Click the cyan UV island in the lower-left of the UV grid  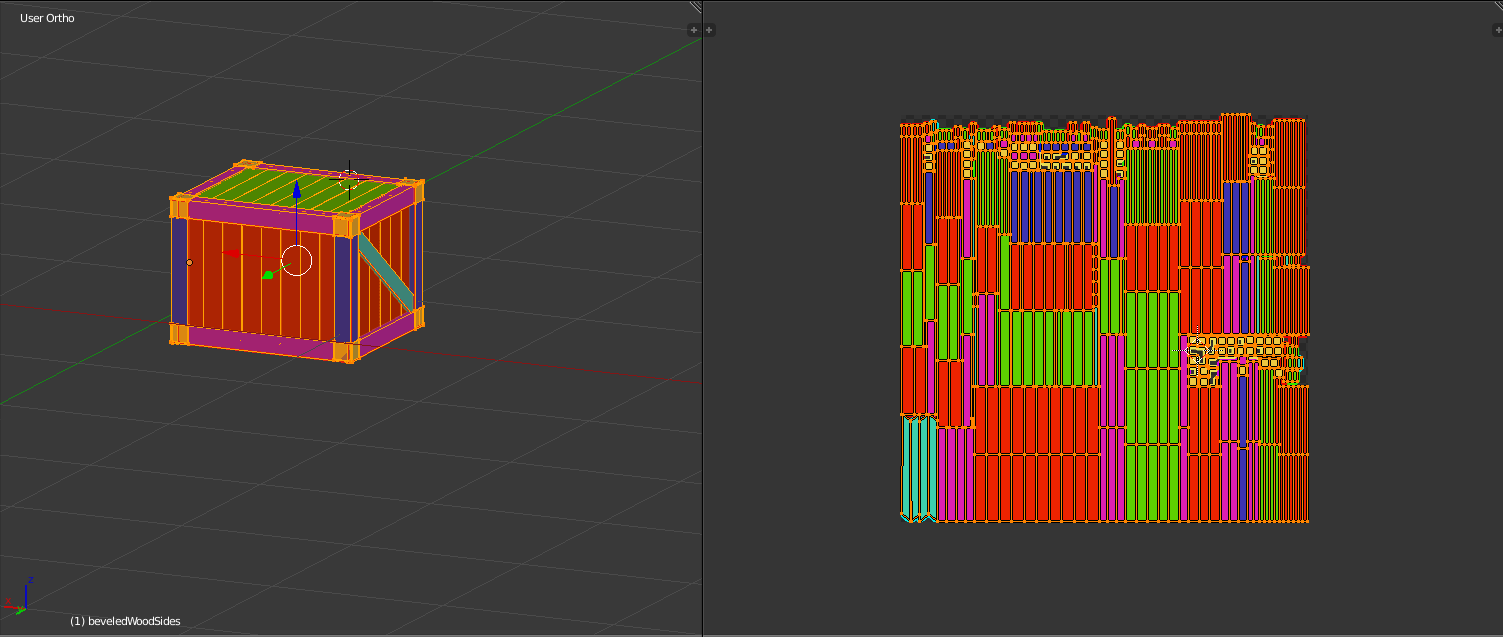(x=920, y=470)
